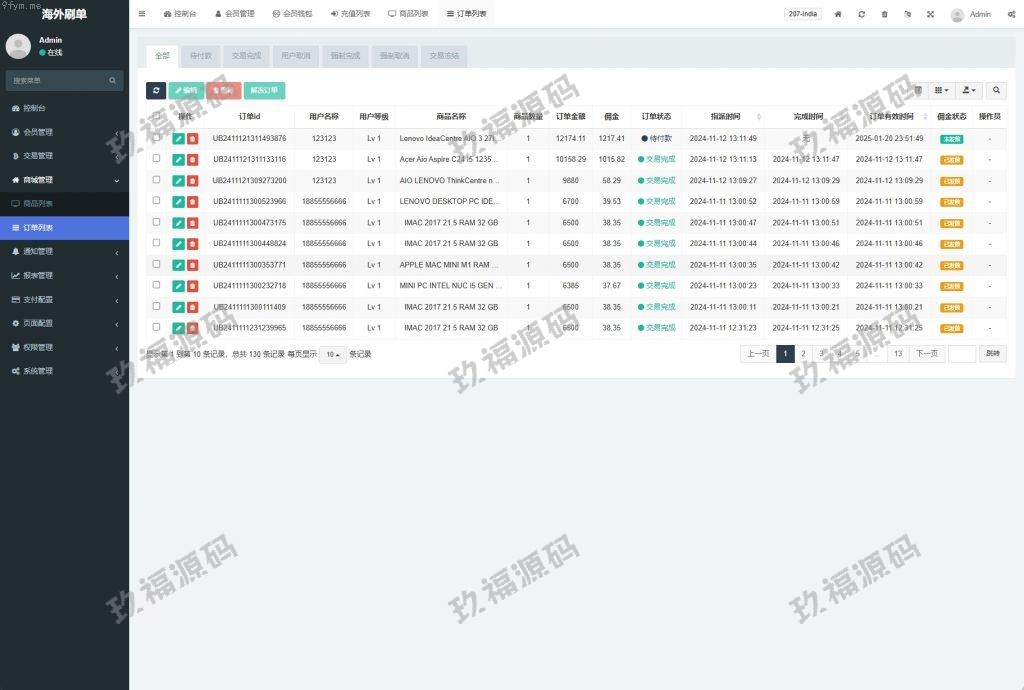Click the green edit icon for order UB24111121311493876

178,139
